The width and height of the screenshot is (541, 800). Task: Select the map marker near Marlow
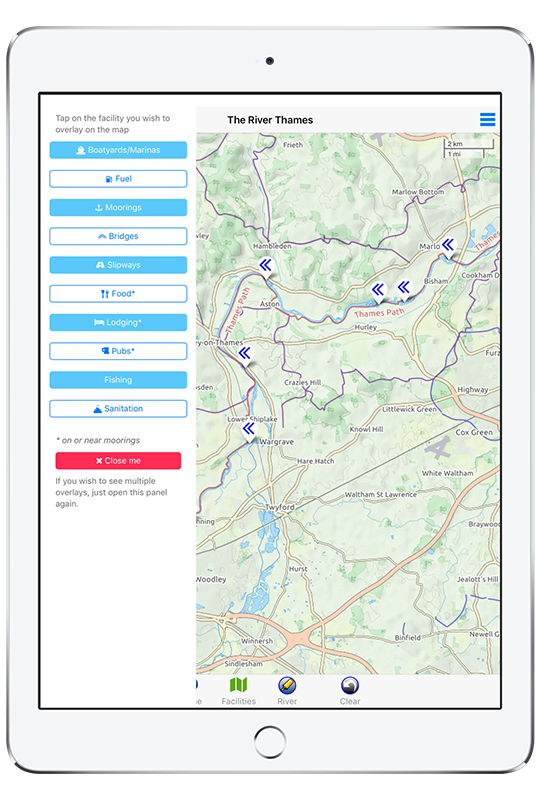coord(448,246)
